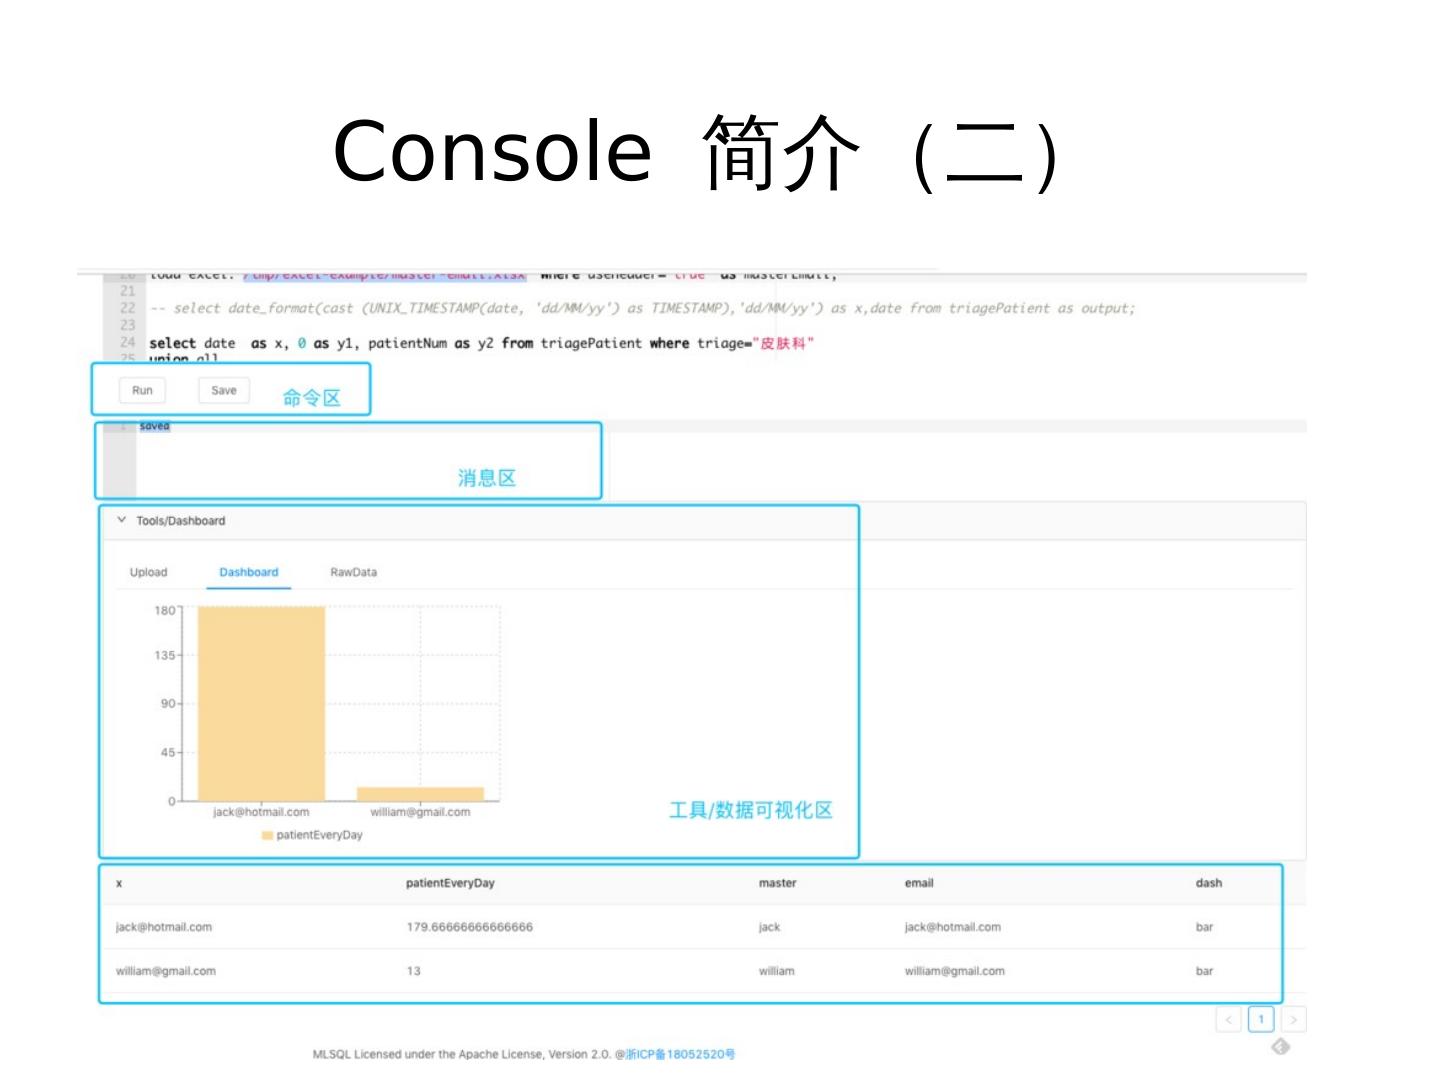Screen dimensions: 1441x1080
Task: Open the RawData tab
Action: [353, 572]
